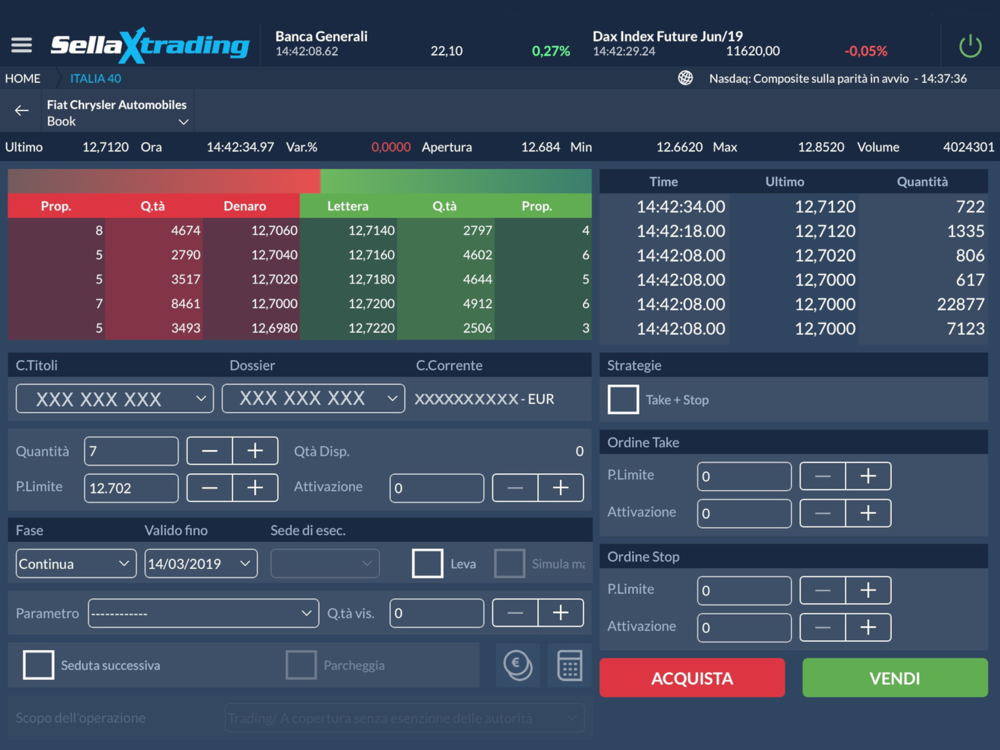Decrease Ordine Stop P.Limite with minus
Image resolution: width=1000 pixels, height=750 pixels.
823,591
